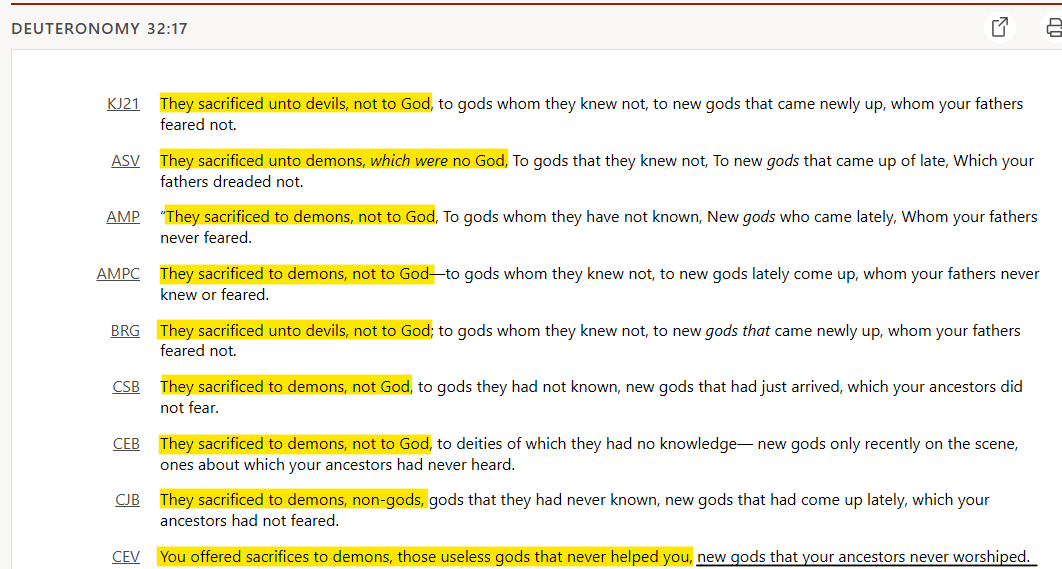Open the CSB translation link

tap(127, 387)
